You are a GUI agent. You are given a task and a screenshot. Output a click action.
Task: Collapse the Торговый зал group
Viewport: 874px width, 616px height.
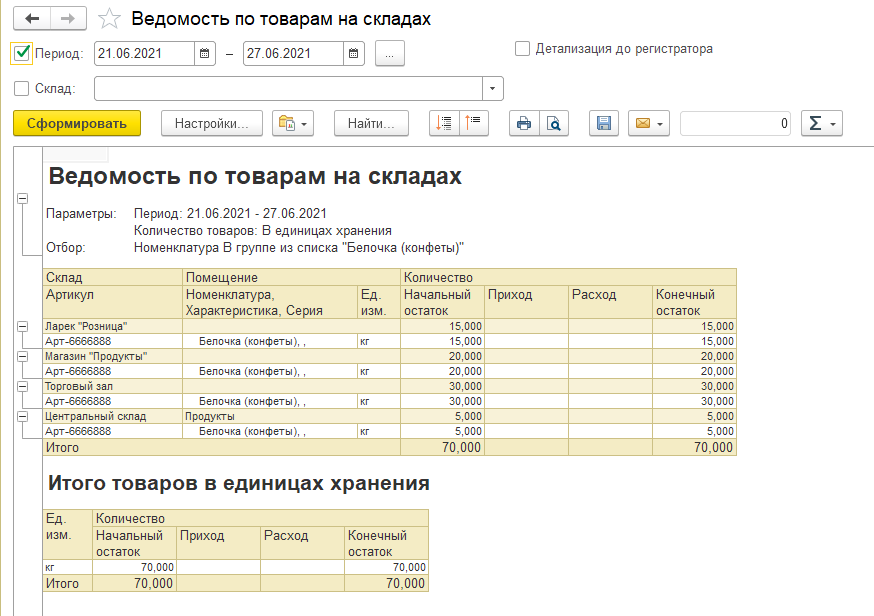tap(22, 386)
